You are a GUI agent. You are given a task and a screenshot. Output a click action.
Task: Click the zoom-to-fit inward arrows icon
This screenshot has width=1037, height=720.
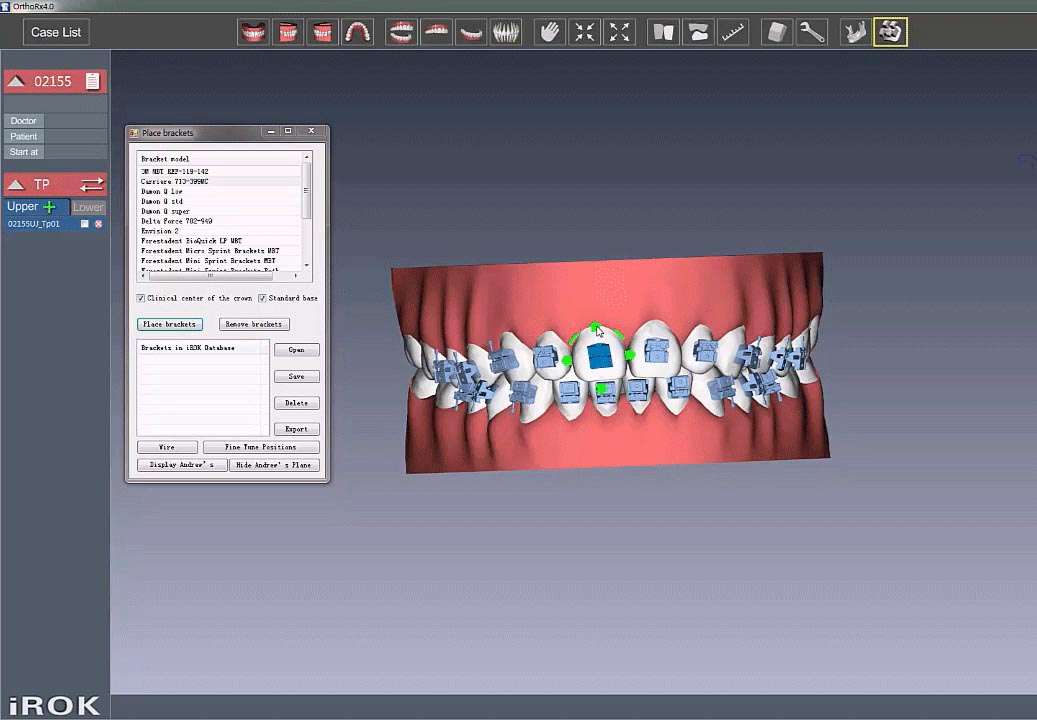click(584, 32)
